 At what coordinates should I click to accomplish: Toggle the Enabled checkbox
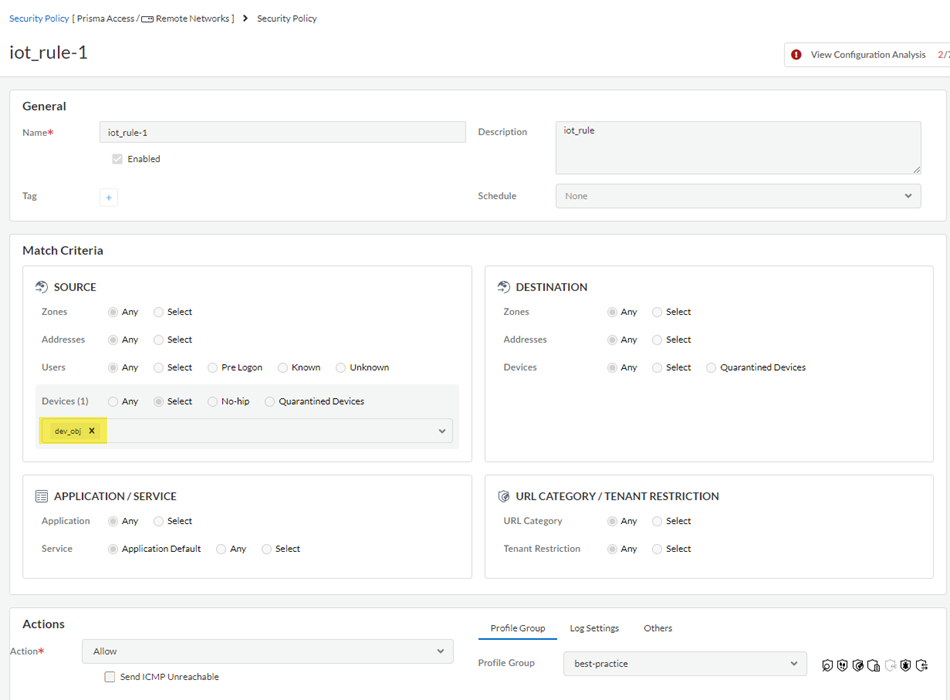(118, 159)
